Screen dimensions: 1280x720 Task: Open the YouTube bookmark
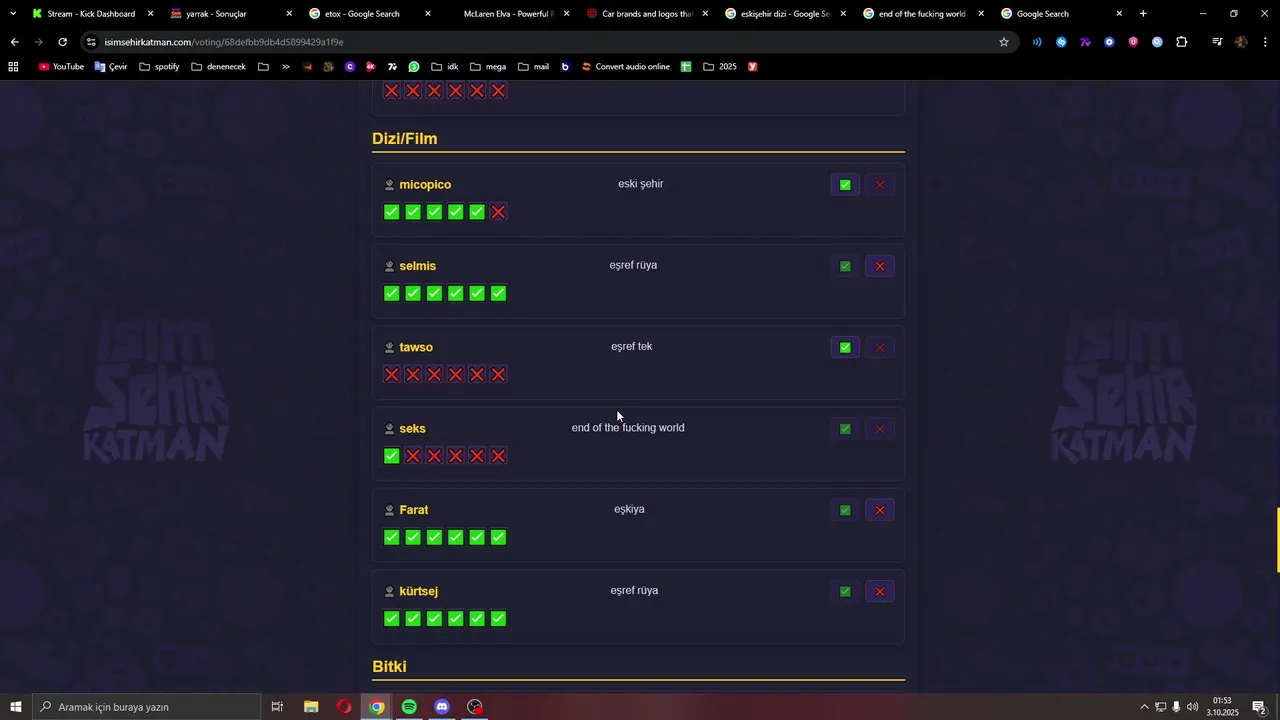(61, 67)
